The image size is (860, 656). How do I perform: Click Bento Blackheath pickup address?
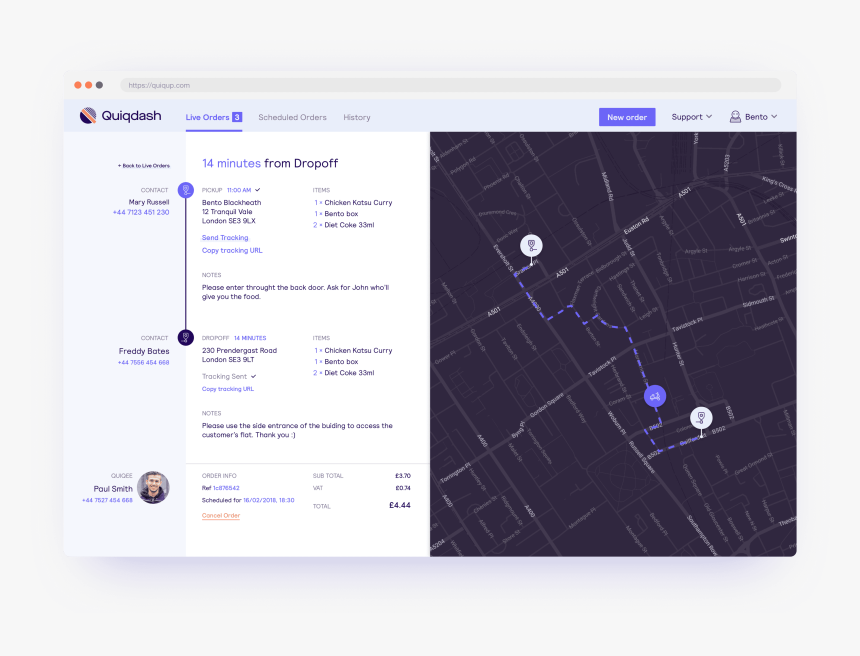(231, 212)
